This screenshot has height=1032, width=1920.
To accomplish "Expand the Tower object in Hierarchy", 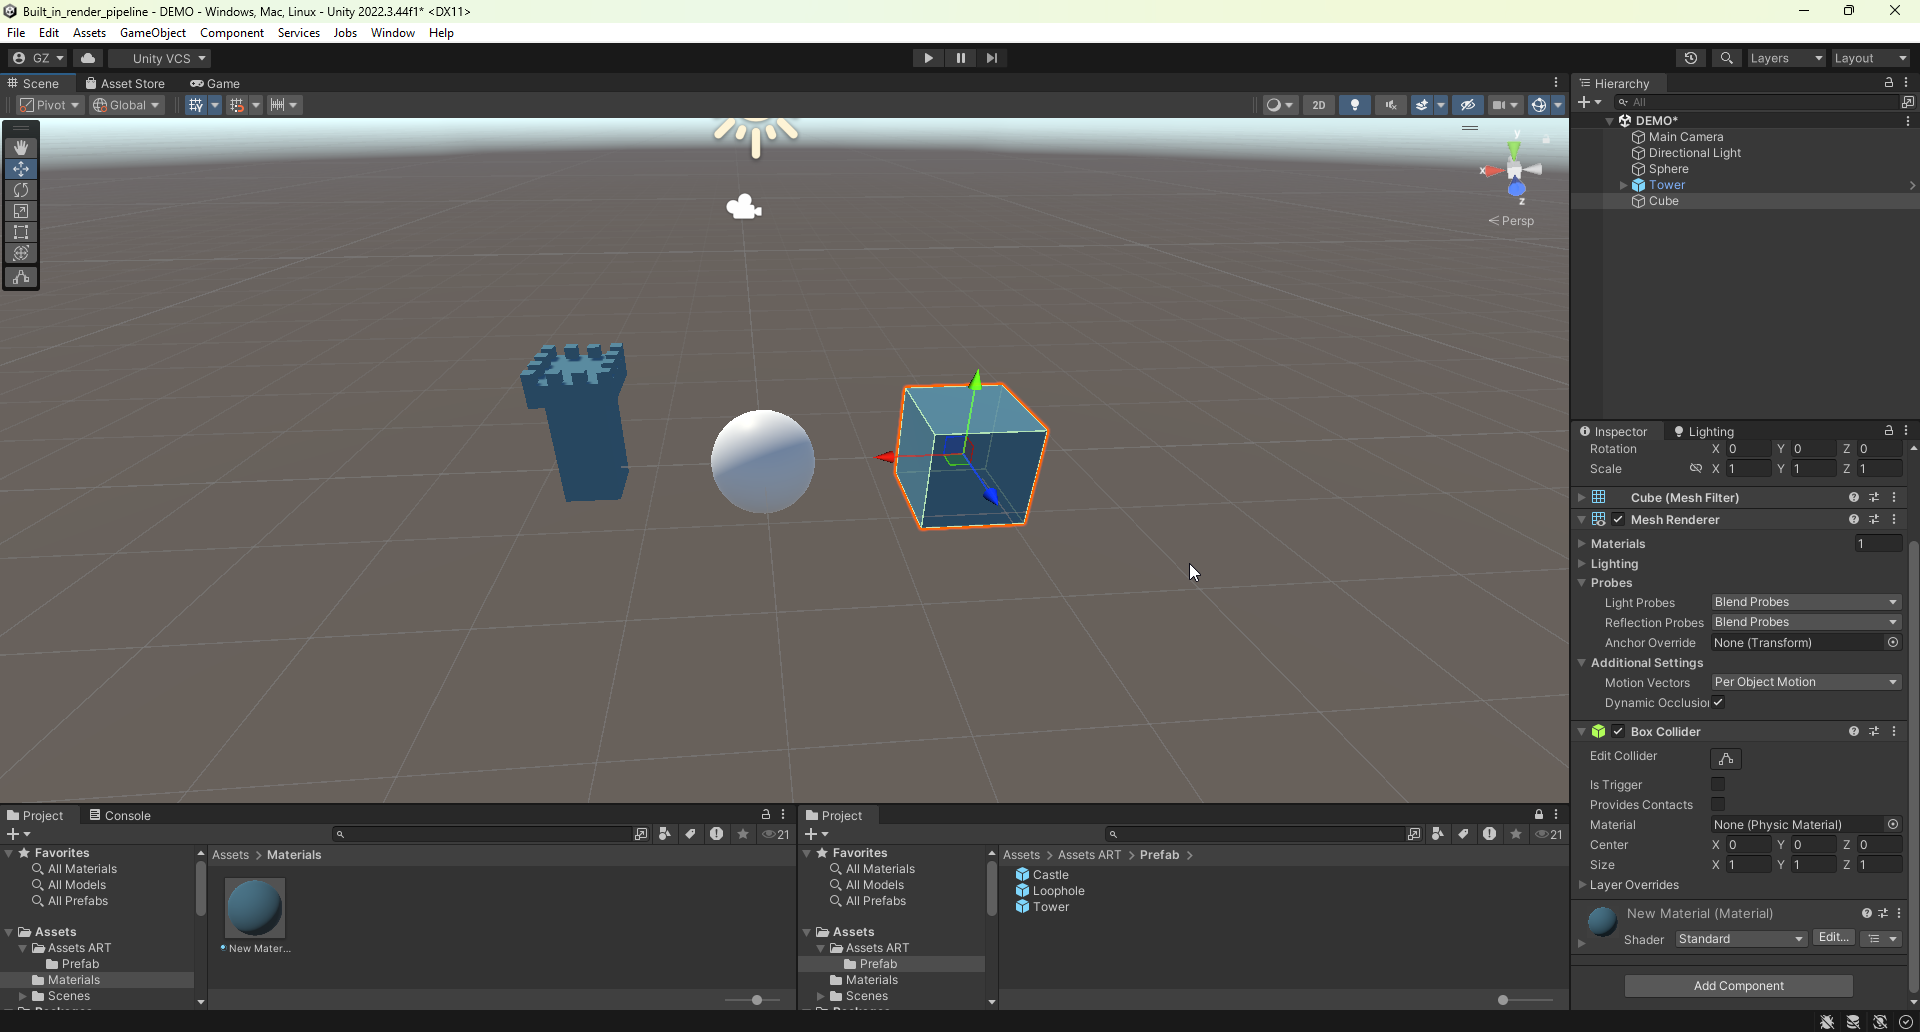I will (1623, 185).
